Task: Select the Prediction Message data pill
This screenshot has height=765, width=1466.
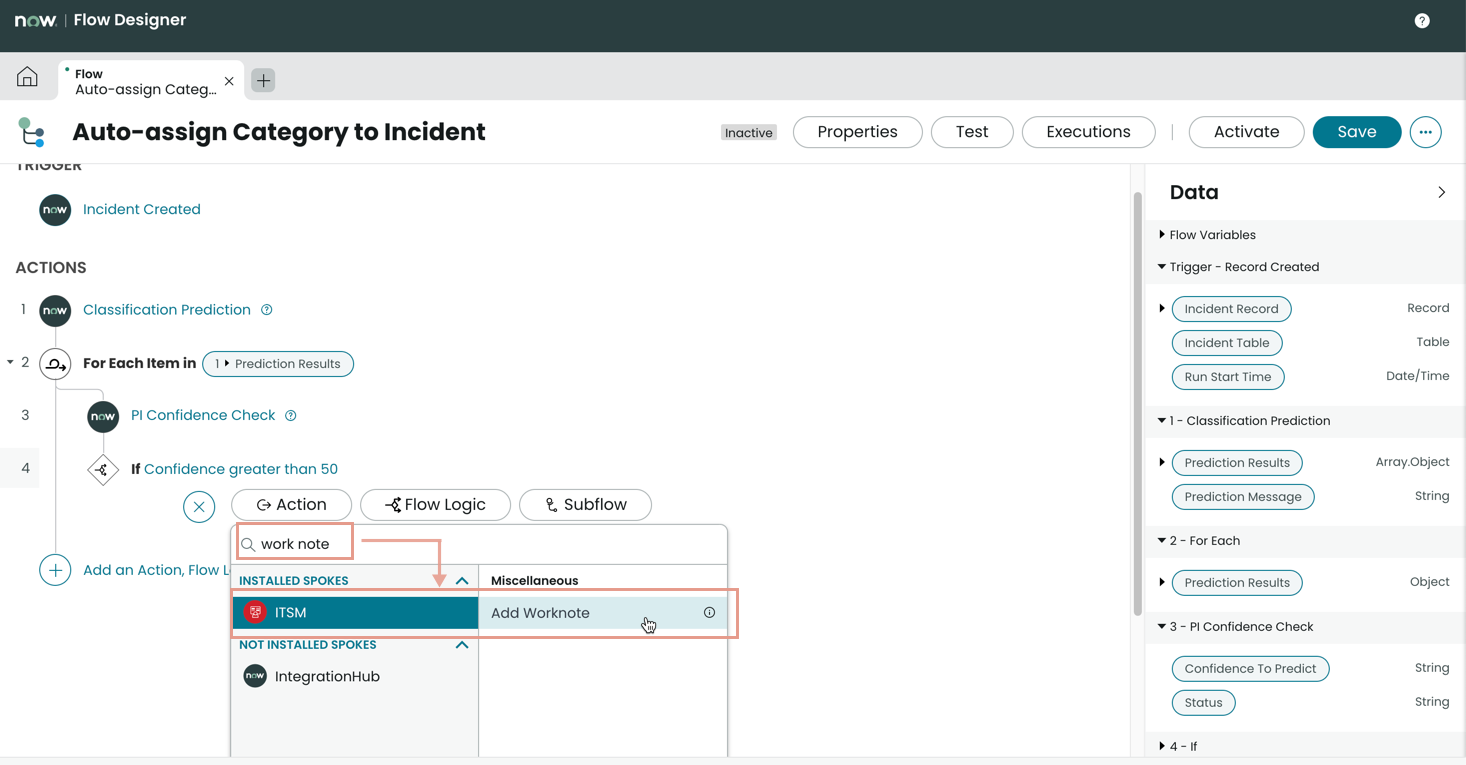Action: tap(1243, 497)
